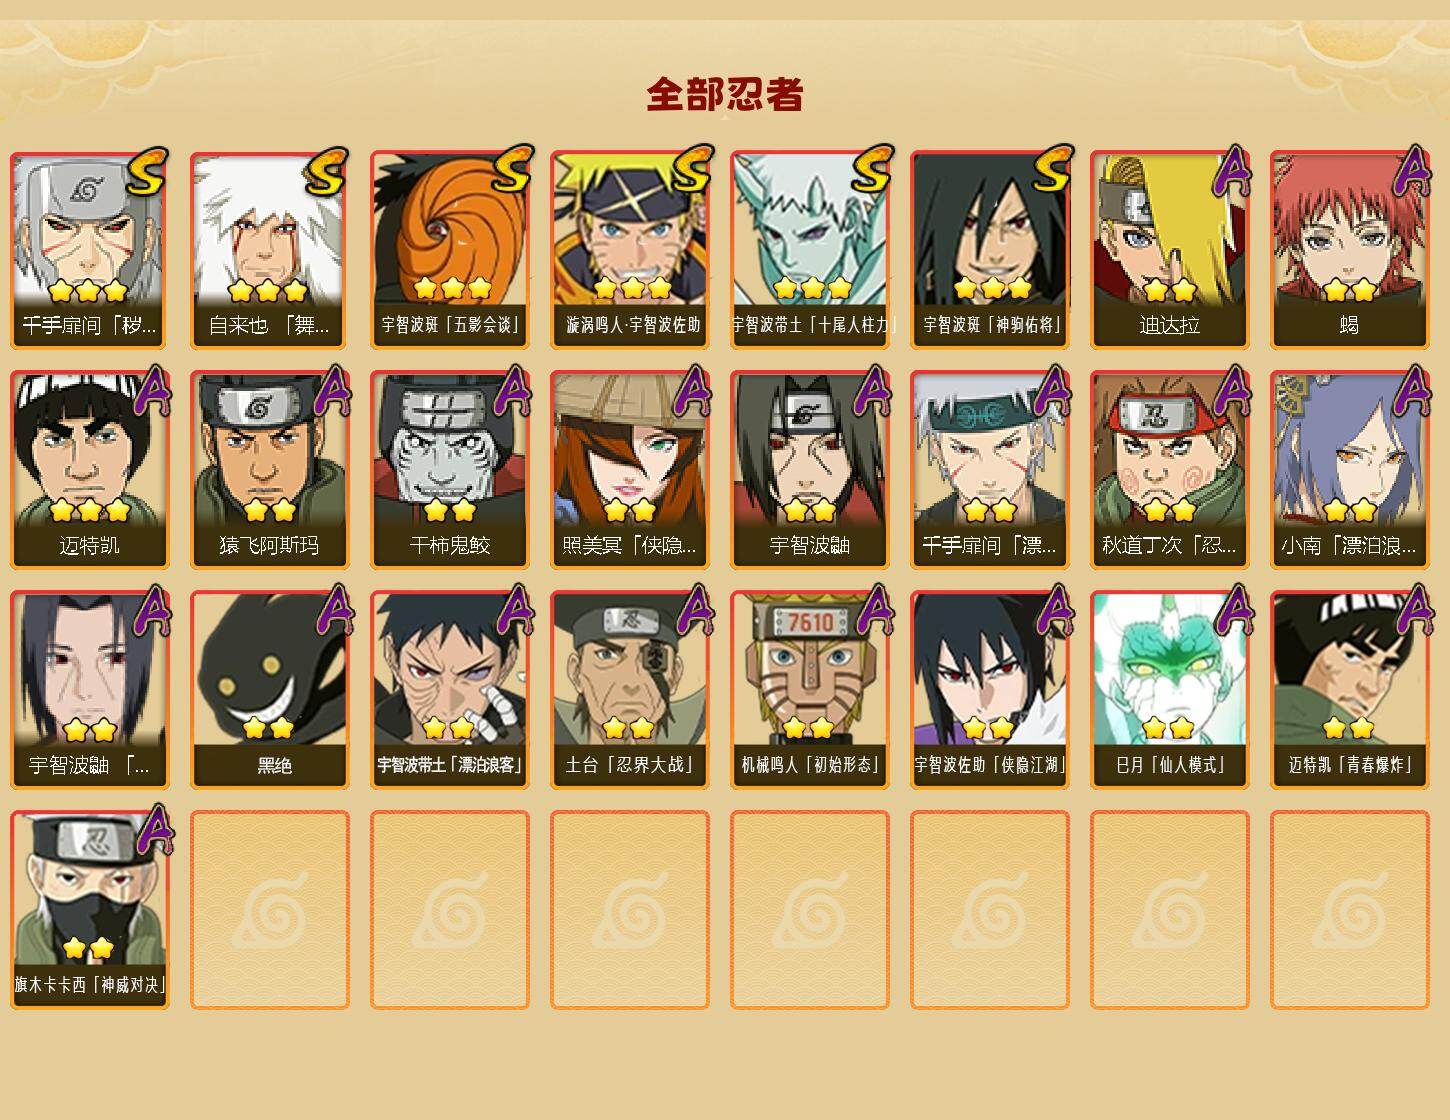Pick 宇智波佐助「侠隐江湖」card
This screenshot has width=1450, height=1120.
[x=990, y=690]
